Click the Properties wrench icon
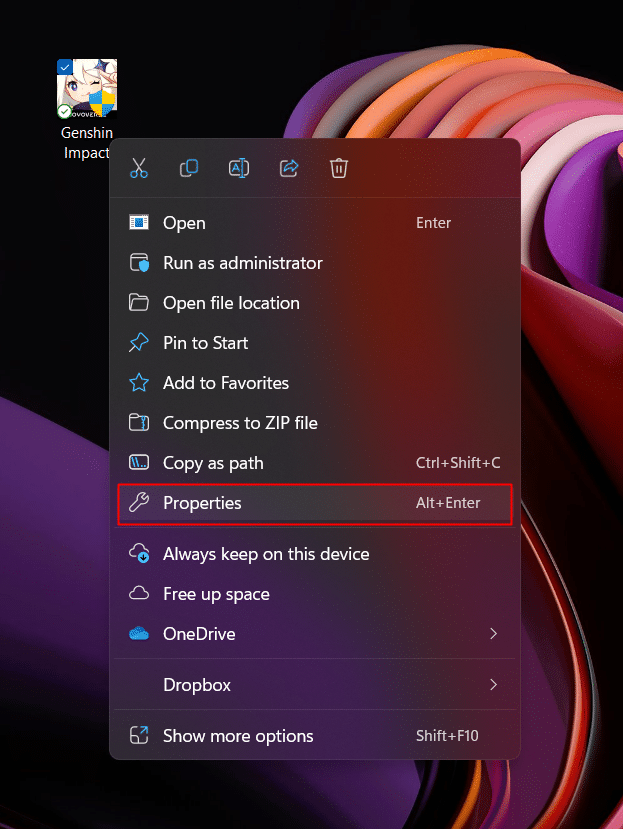 point(139,502)
